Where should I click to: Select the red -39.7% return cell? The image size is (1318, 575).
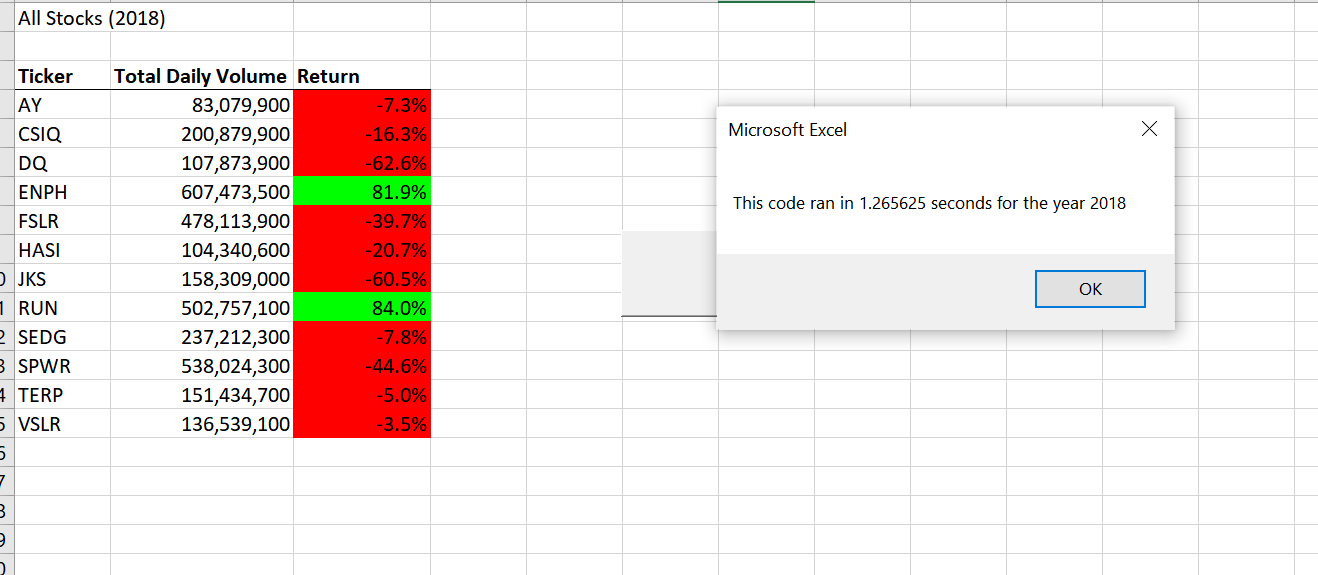[362, 221]
